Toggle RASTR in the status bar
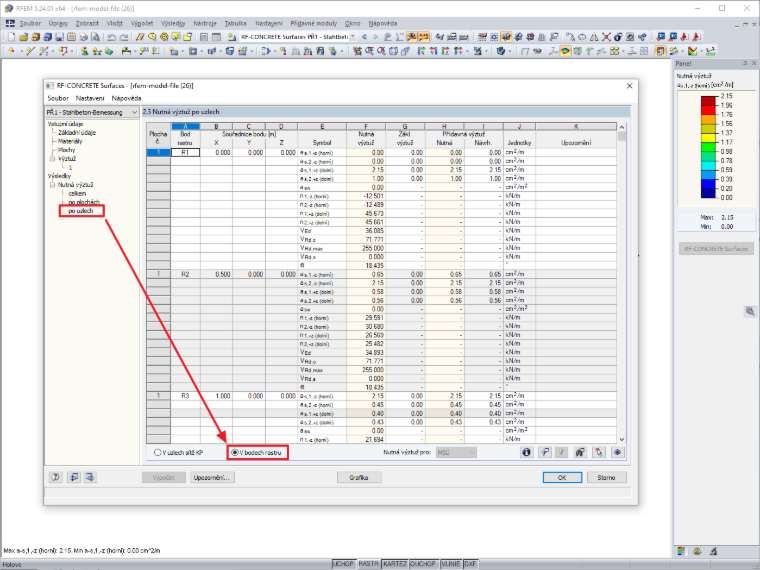 pyautogui.click(x=368, y=564)
